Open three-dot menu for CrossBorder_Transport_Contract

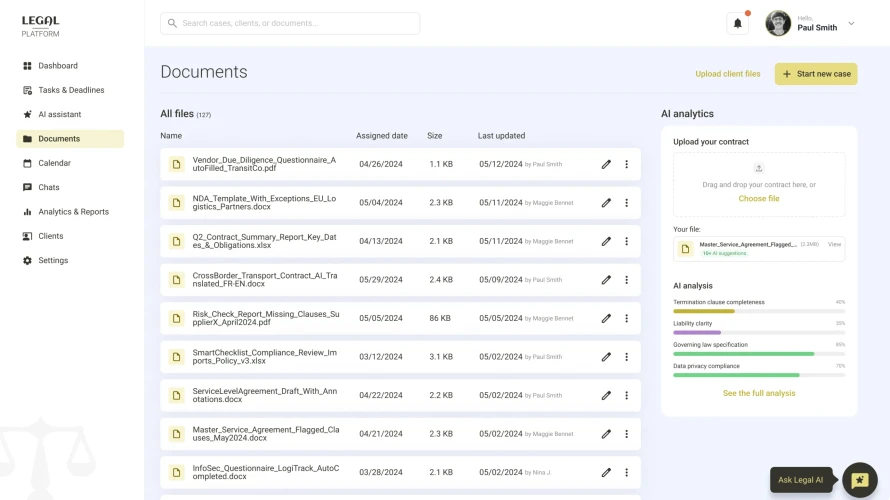point(627,280)
